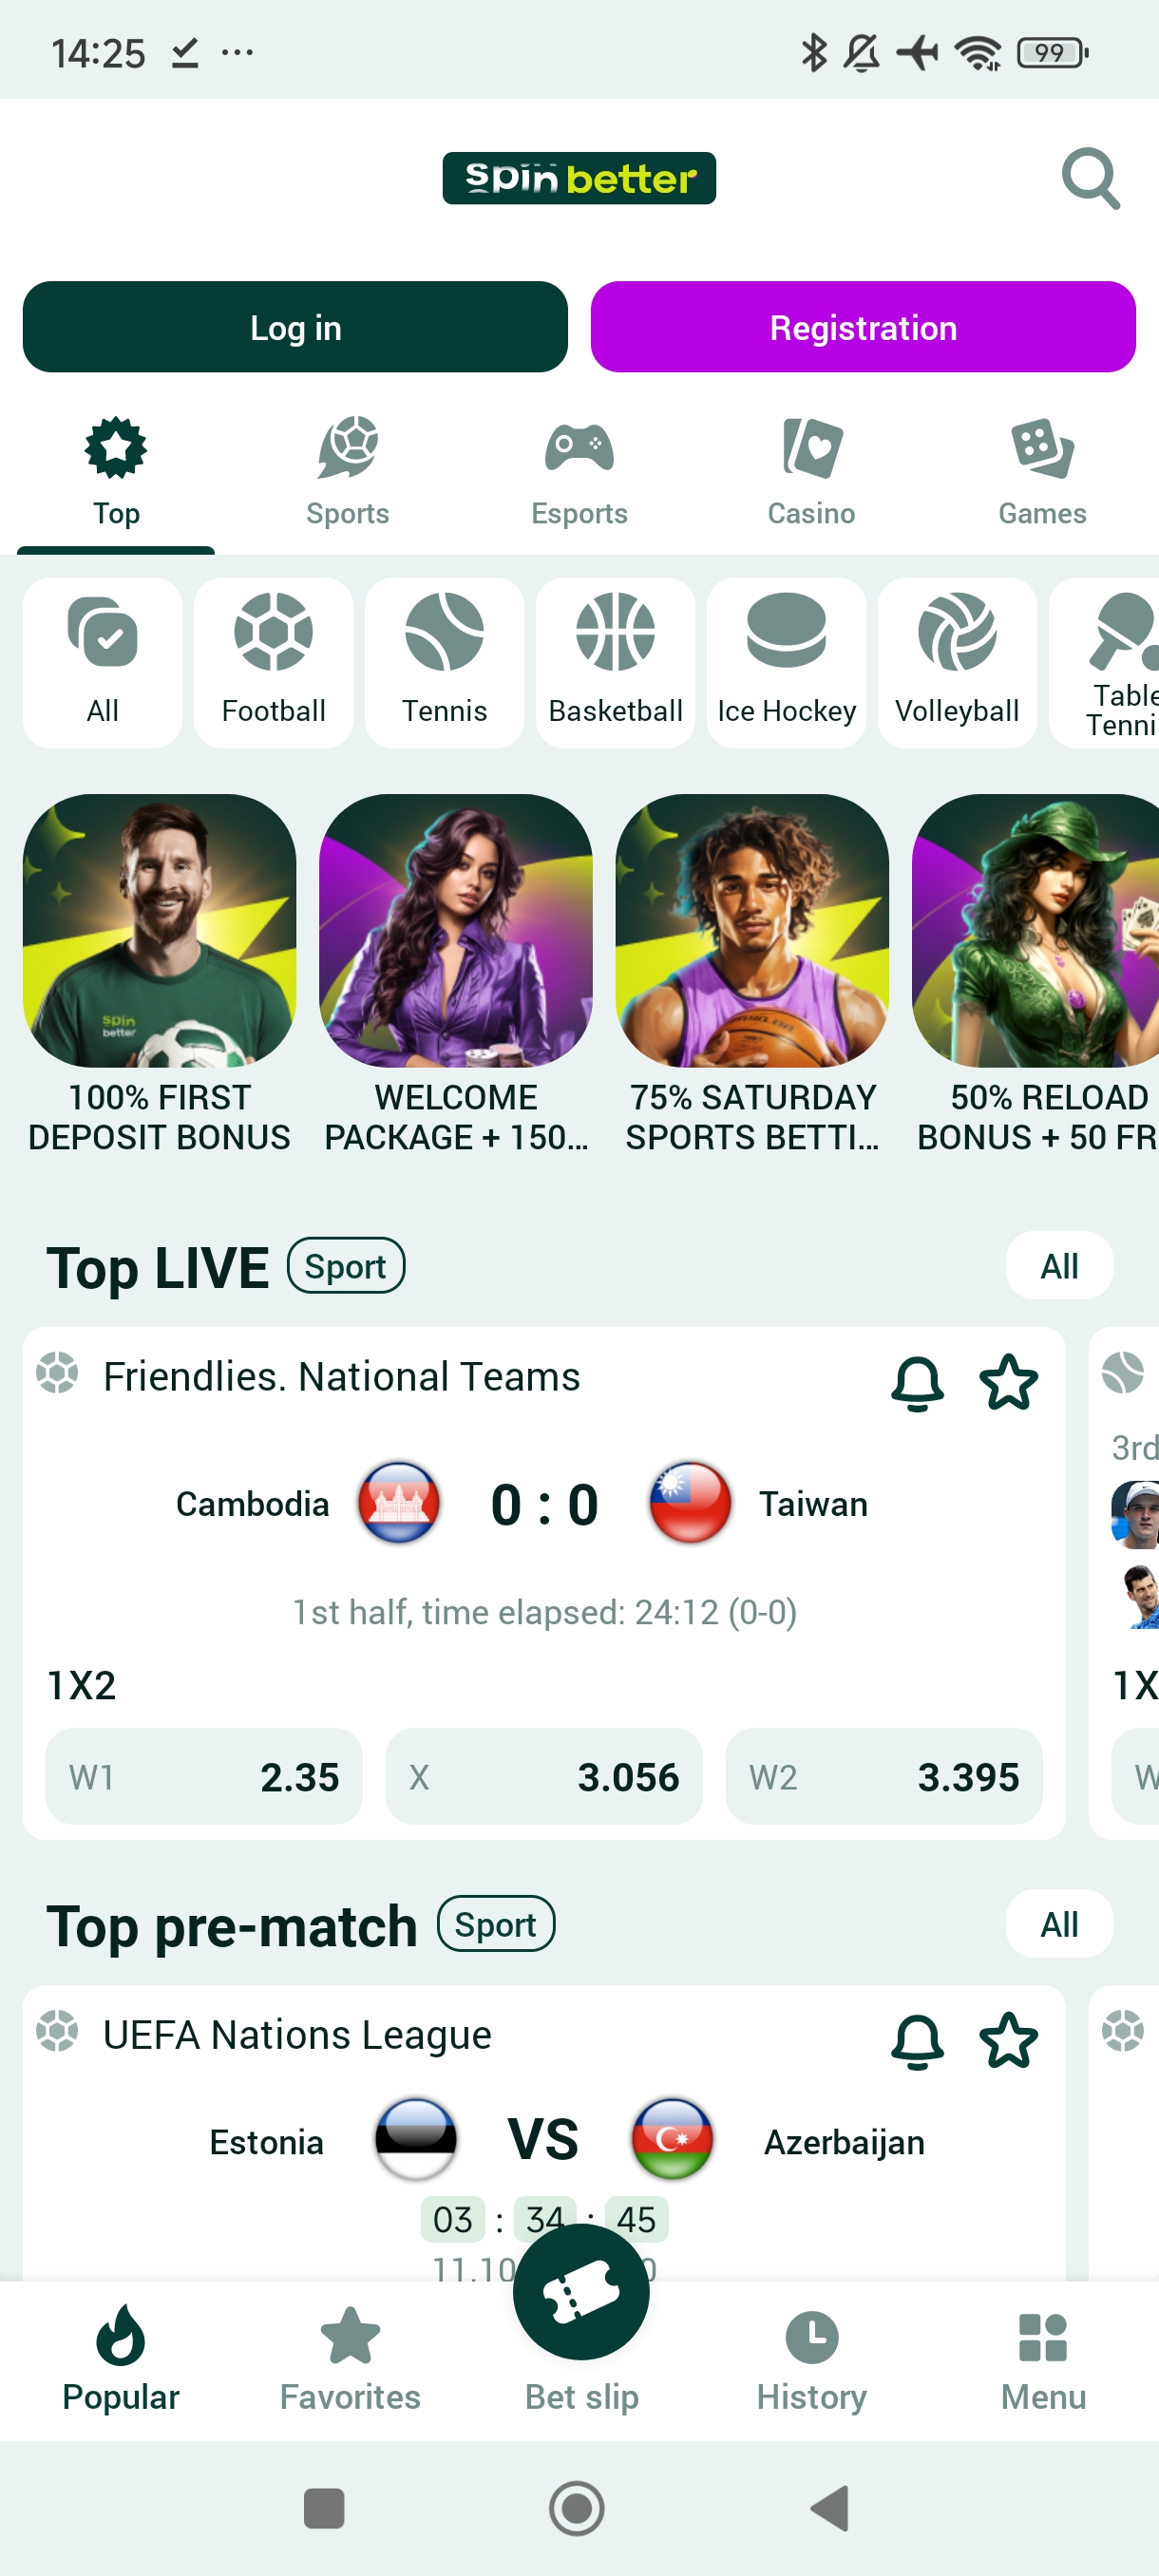The height and width of the screenshot is (2576, 1159).
Task: Select the Football sport filter
Action: [273, 662]
